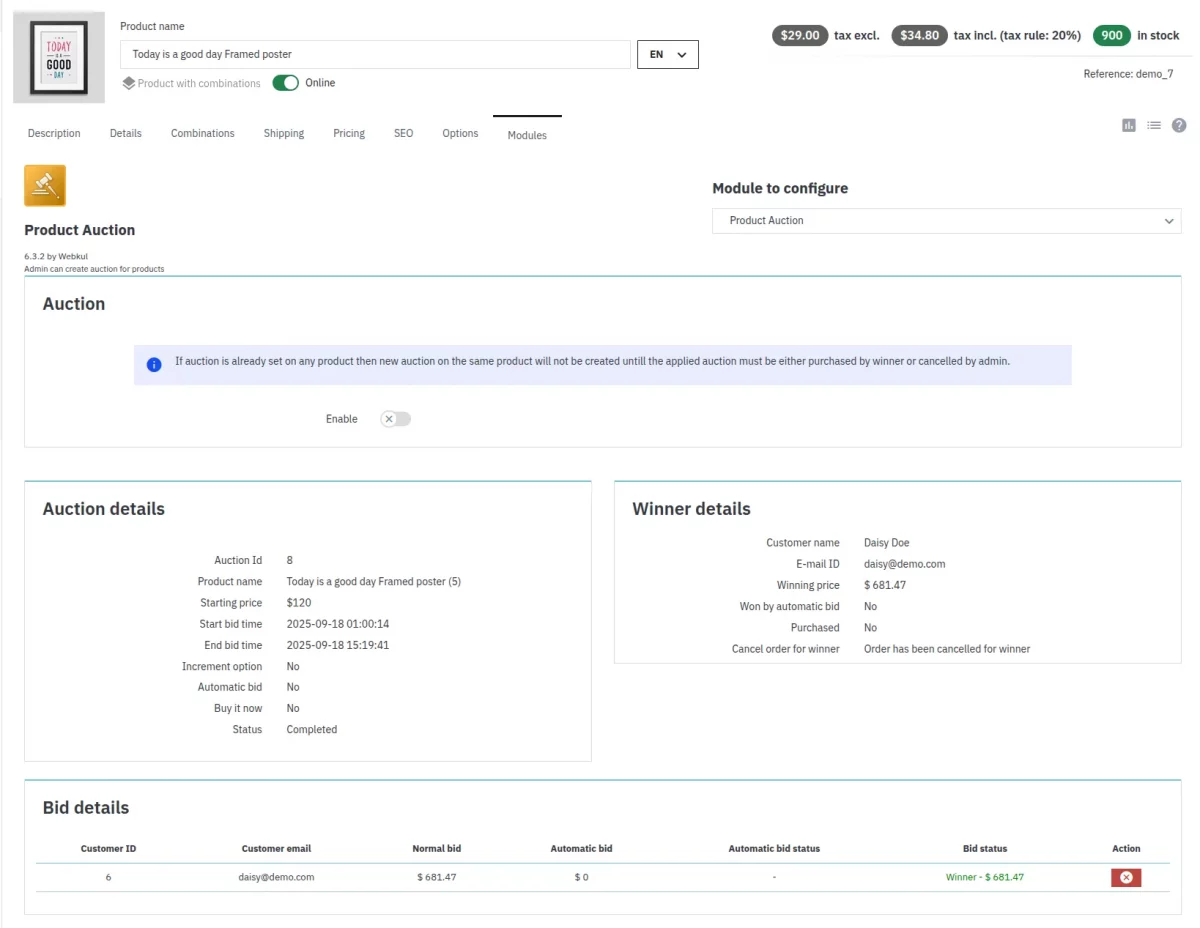Open the help question mark icon
The width and height of the screenshot is (1200, 928).
[1179, 125]
